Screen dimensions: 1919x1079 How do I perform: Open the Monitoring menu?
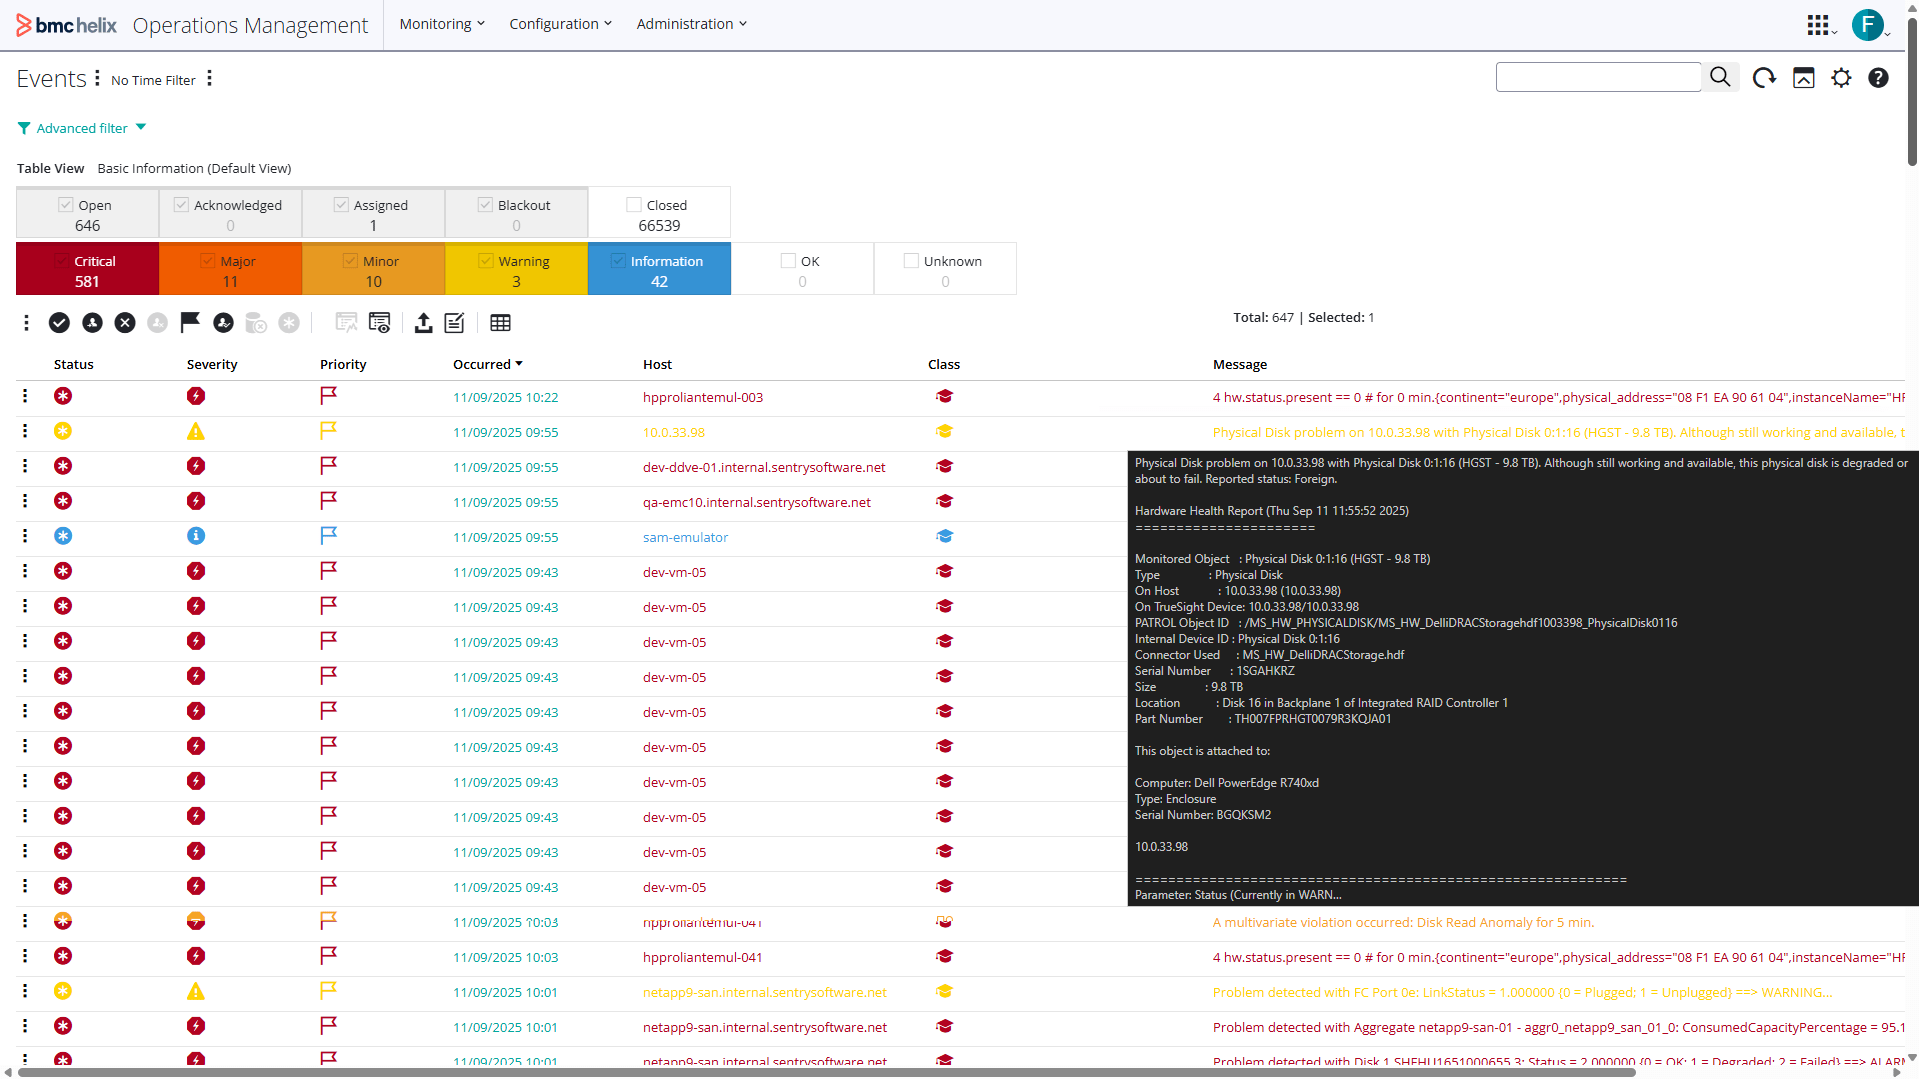pos(441,24)
